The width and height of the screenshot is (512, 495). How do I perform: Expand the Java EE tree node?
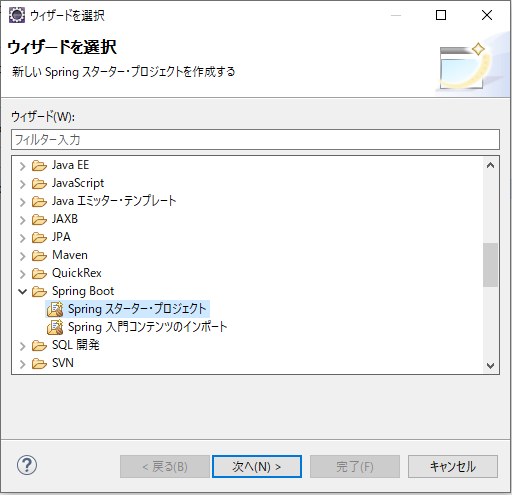(x=22, y=166)
